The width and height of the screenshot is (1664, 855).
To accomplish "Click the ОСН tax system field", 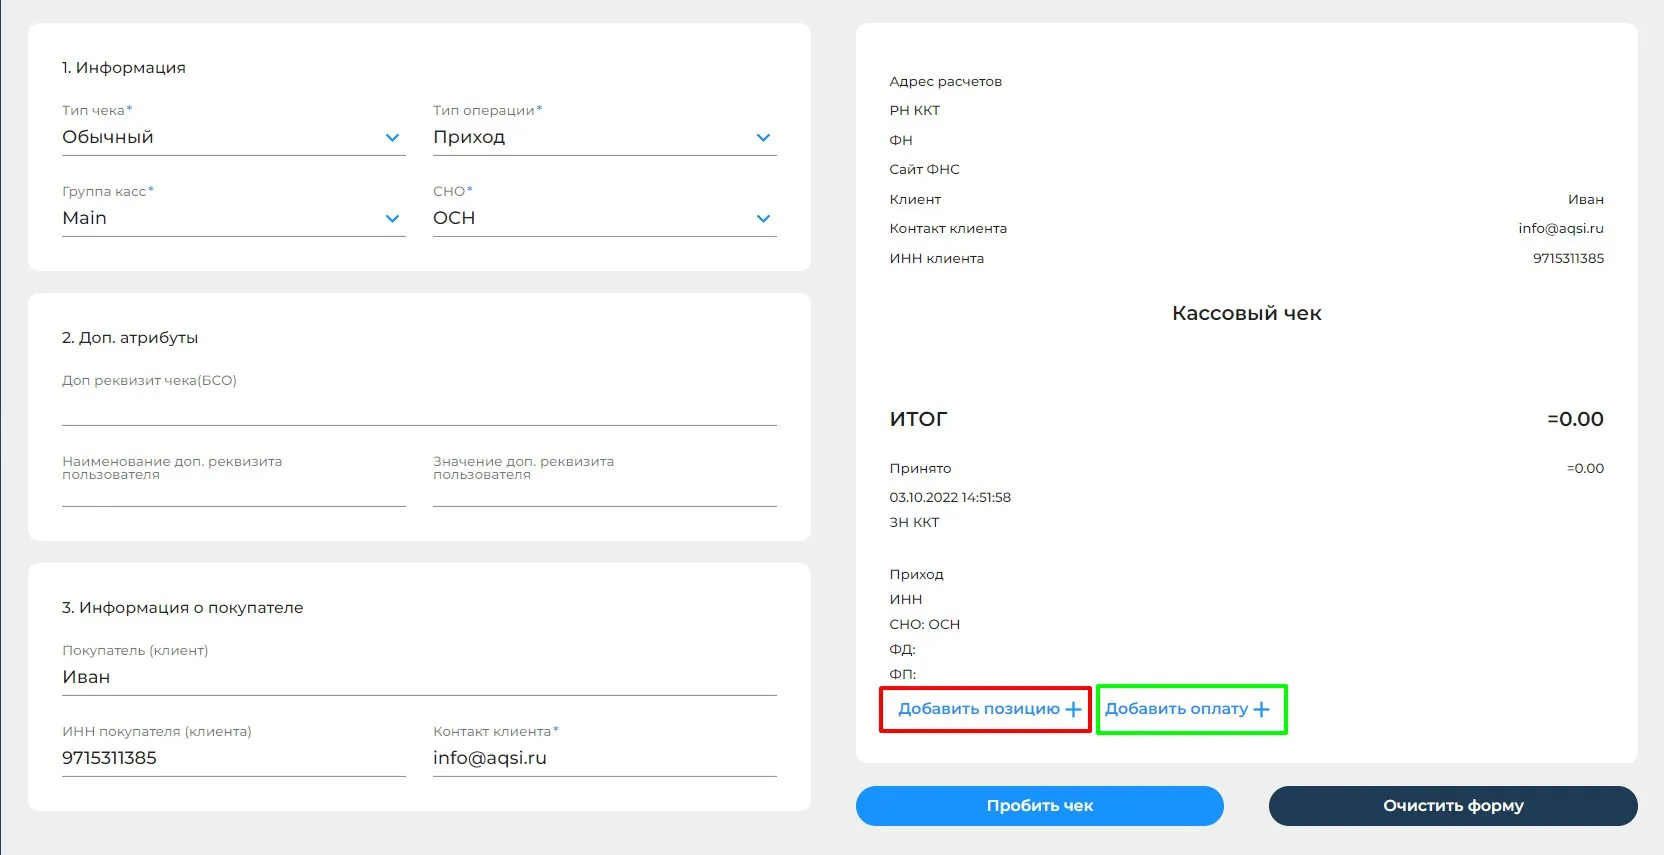I will pyautogui.click(x=605, y=219).
